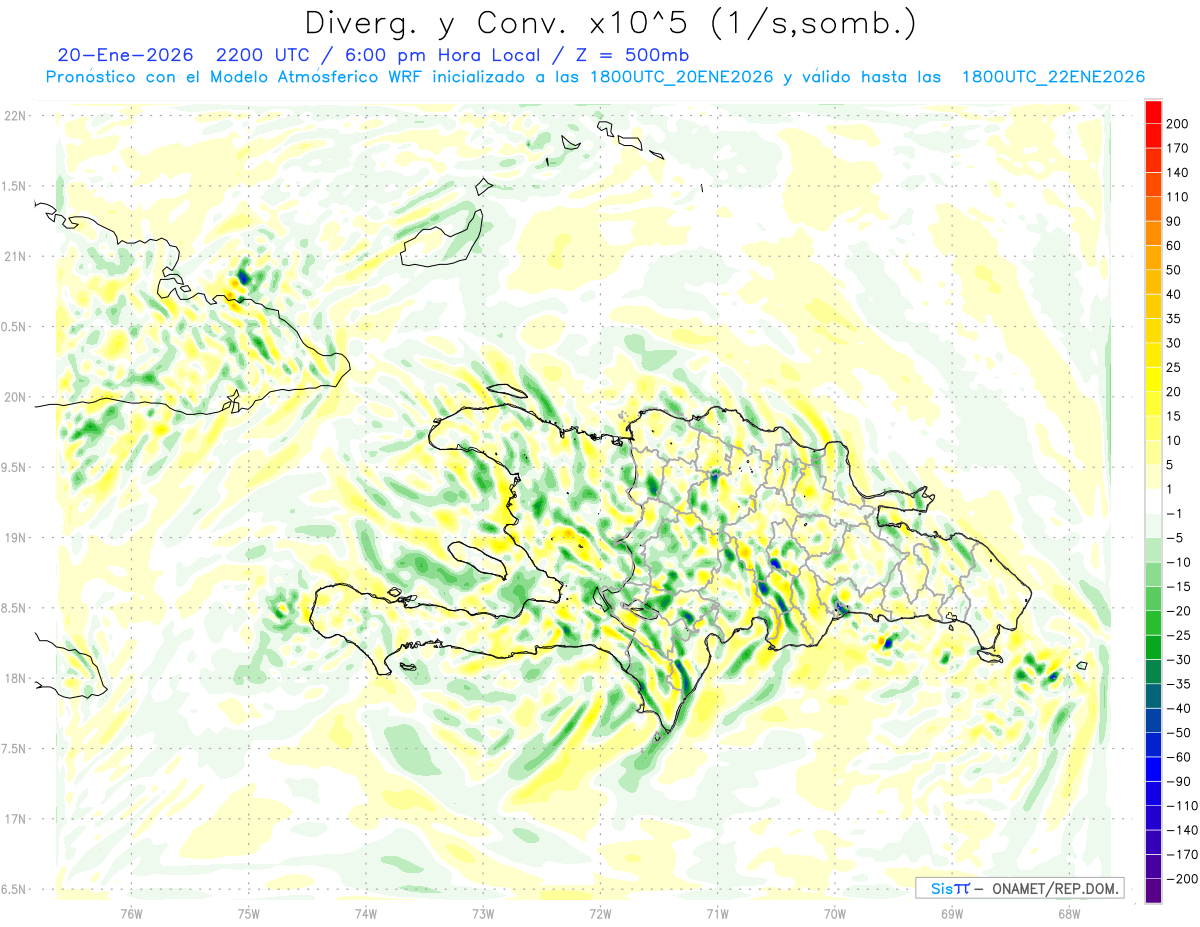Click the "20N" latitude label
The width and height of the screenshot is (1200, 927).
pyautogui.click(x=14, y=398)
